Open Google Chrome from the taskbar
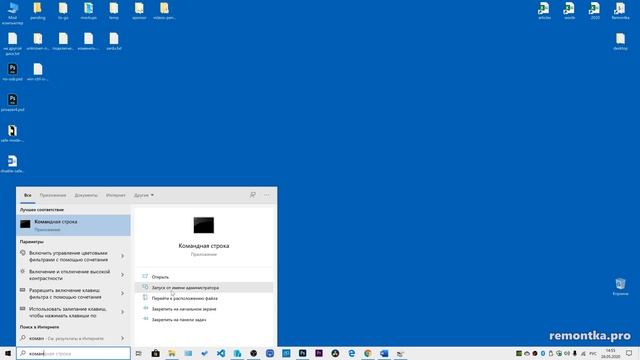Screen dimensions: 640x360 (368, 353)
